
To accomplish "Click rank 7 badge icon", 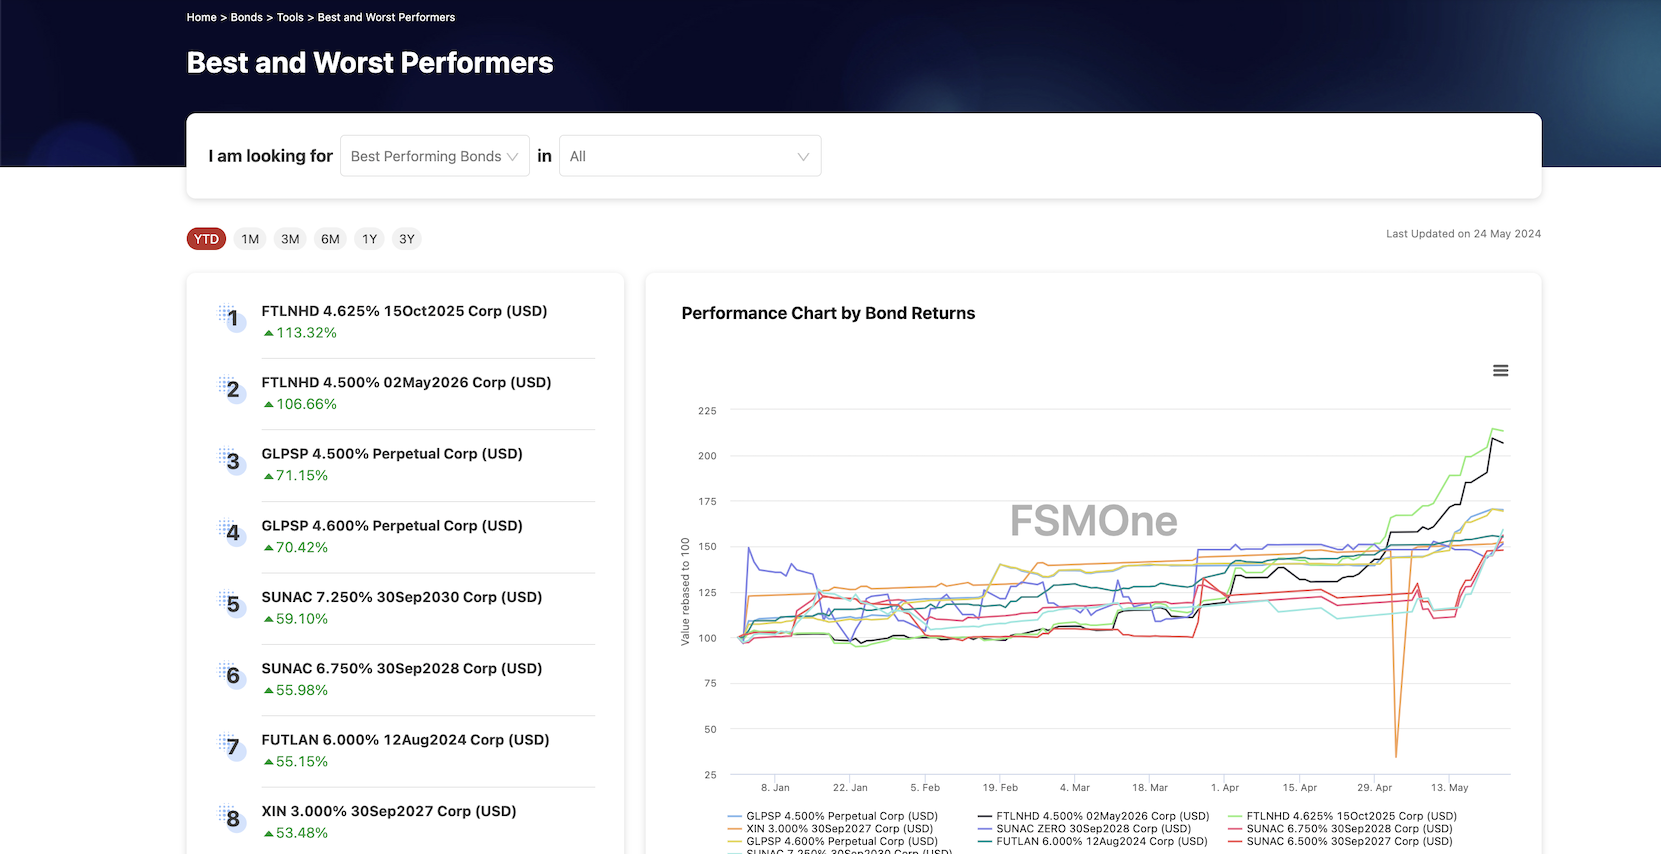I will 232,747.
